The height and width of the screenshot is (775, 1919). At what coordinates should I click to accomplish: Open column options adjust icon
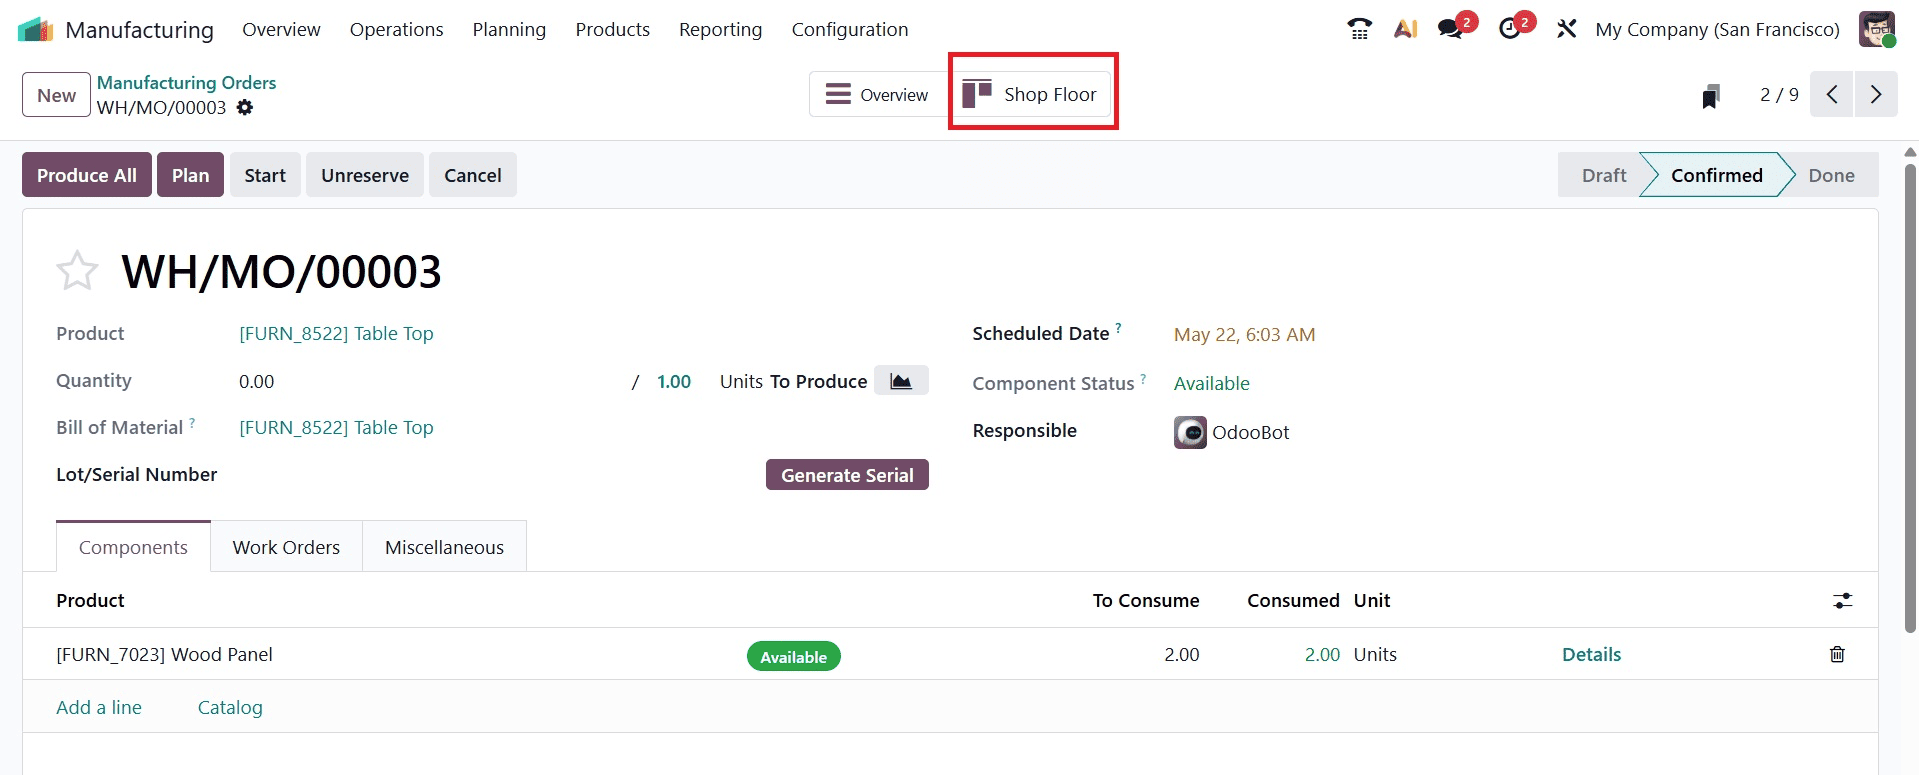1842,600
